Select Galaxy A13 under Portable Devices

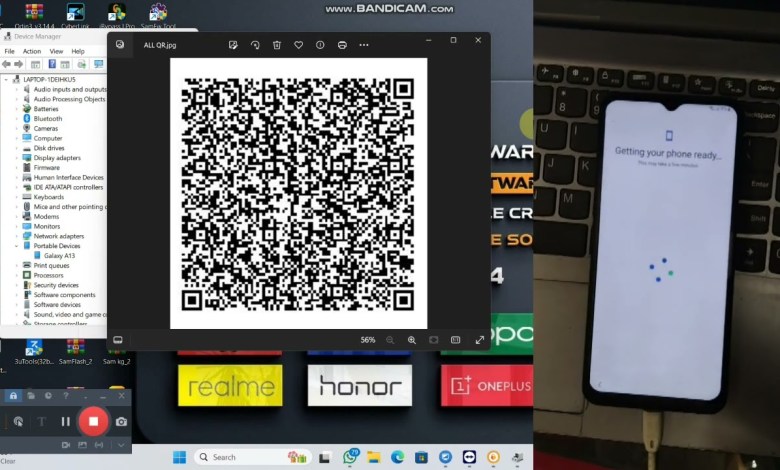[59, 256]
